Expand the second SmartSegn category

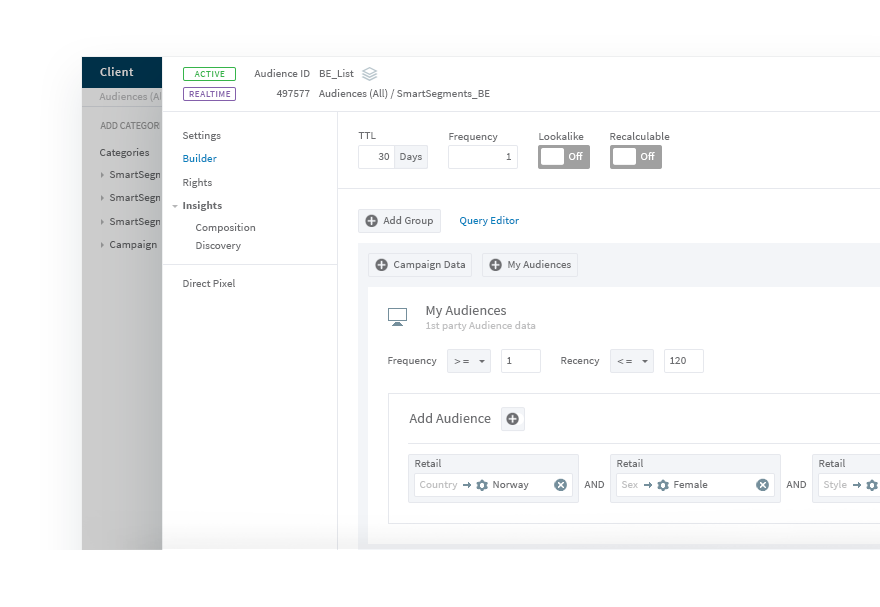coord(102,198)
